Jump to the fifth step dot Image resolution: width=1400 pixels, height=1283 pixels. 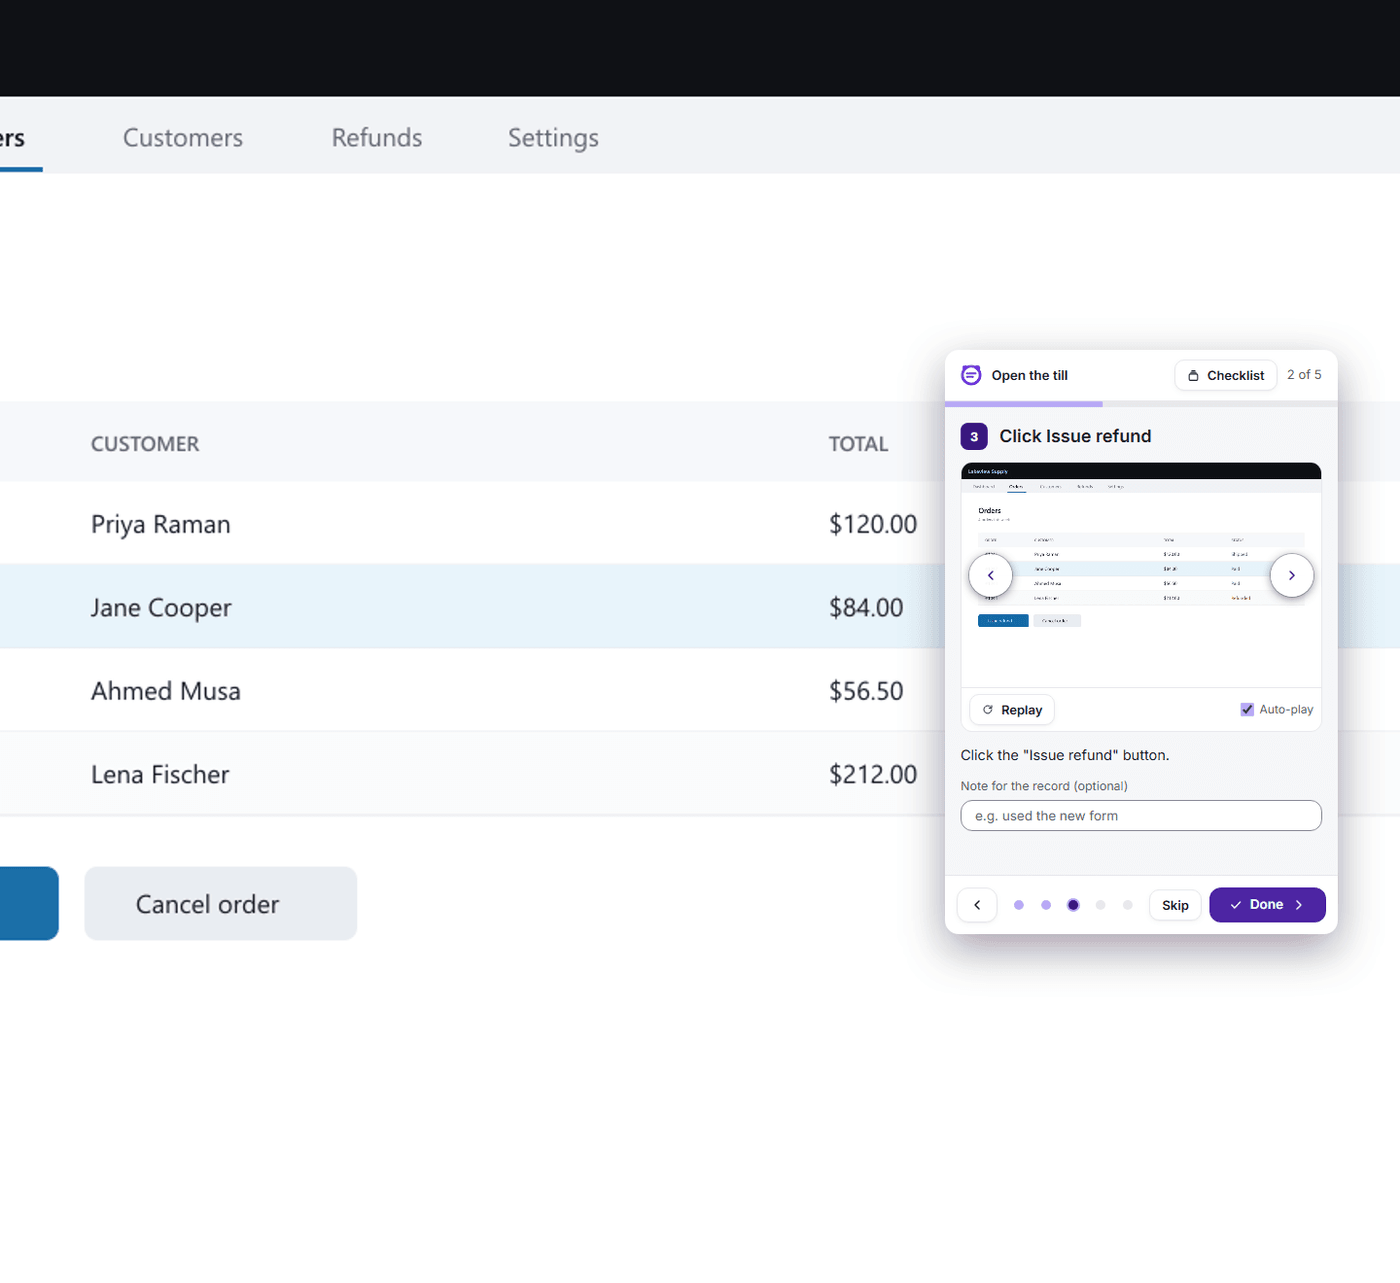[1128, 905]
